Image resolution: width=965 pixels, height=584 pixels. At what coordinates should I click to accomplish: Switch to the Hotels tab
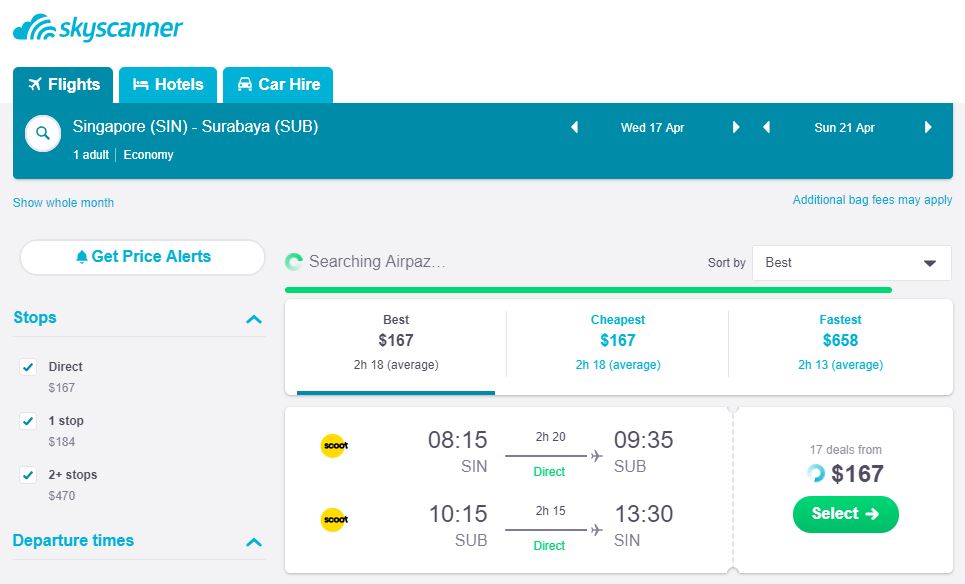click(x=168, y=85)
